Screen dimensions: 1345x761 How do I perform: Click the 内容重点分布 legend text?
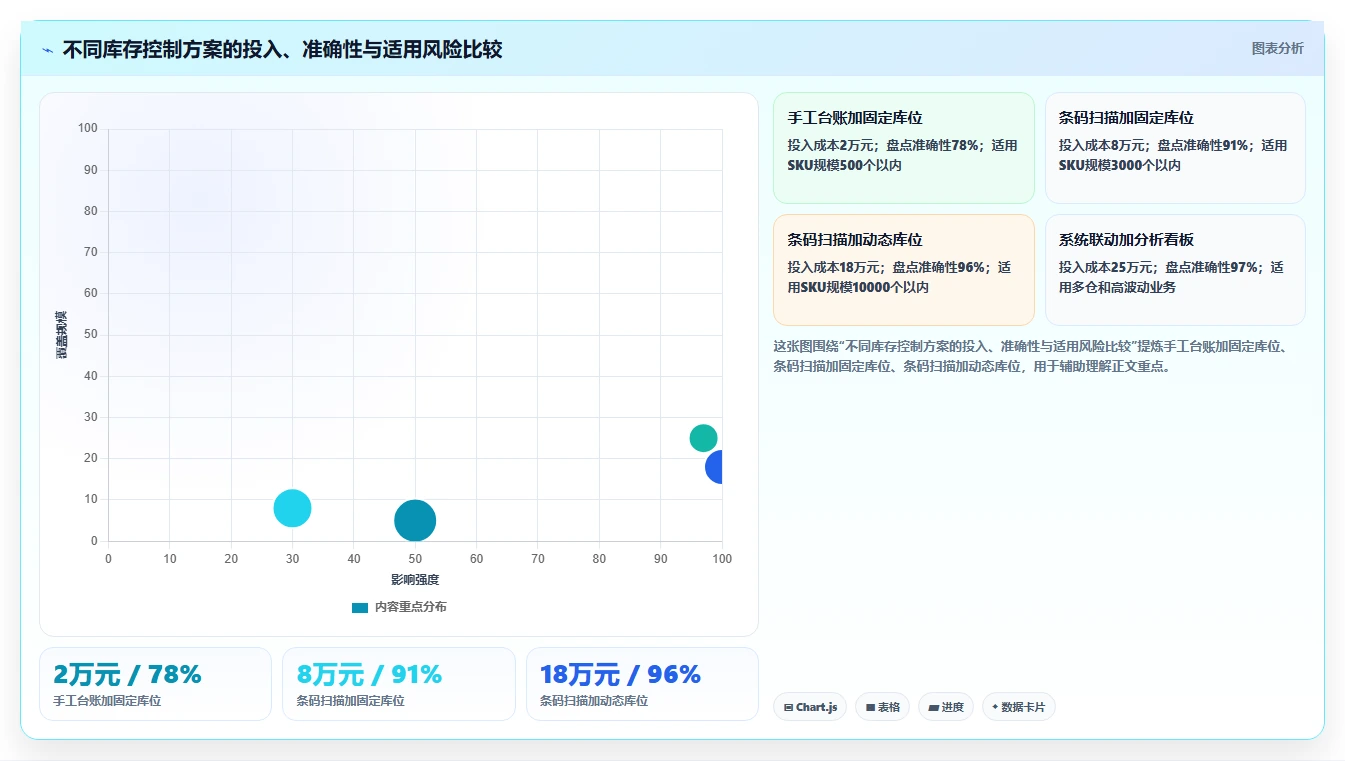point(411,607)
